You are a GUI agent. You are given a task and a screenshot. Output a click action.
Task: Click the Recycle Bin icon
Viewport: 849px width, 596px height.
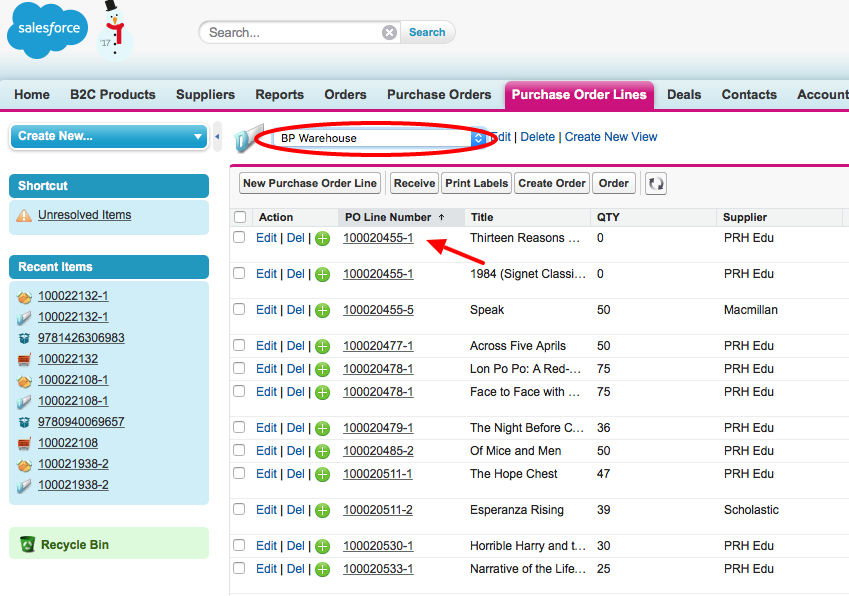point(28,544)
